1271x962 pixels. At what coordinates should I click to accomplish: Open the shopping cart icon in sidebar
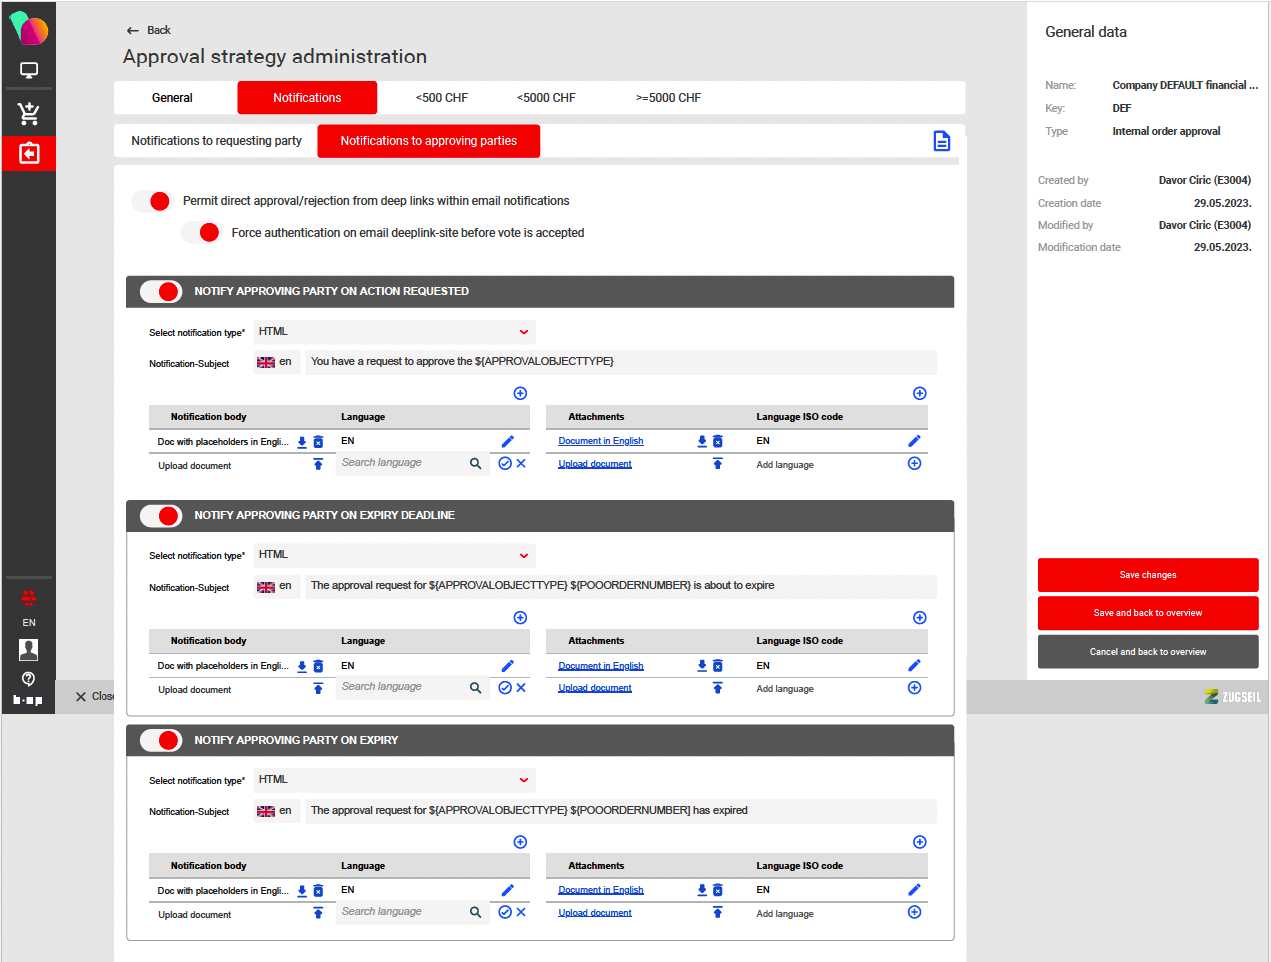click(x=28, y=113)
